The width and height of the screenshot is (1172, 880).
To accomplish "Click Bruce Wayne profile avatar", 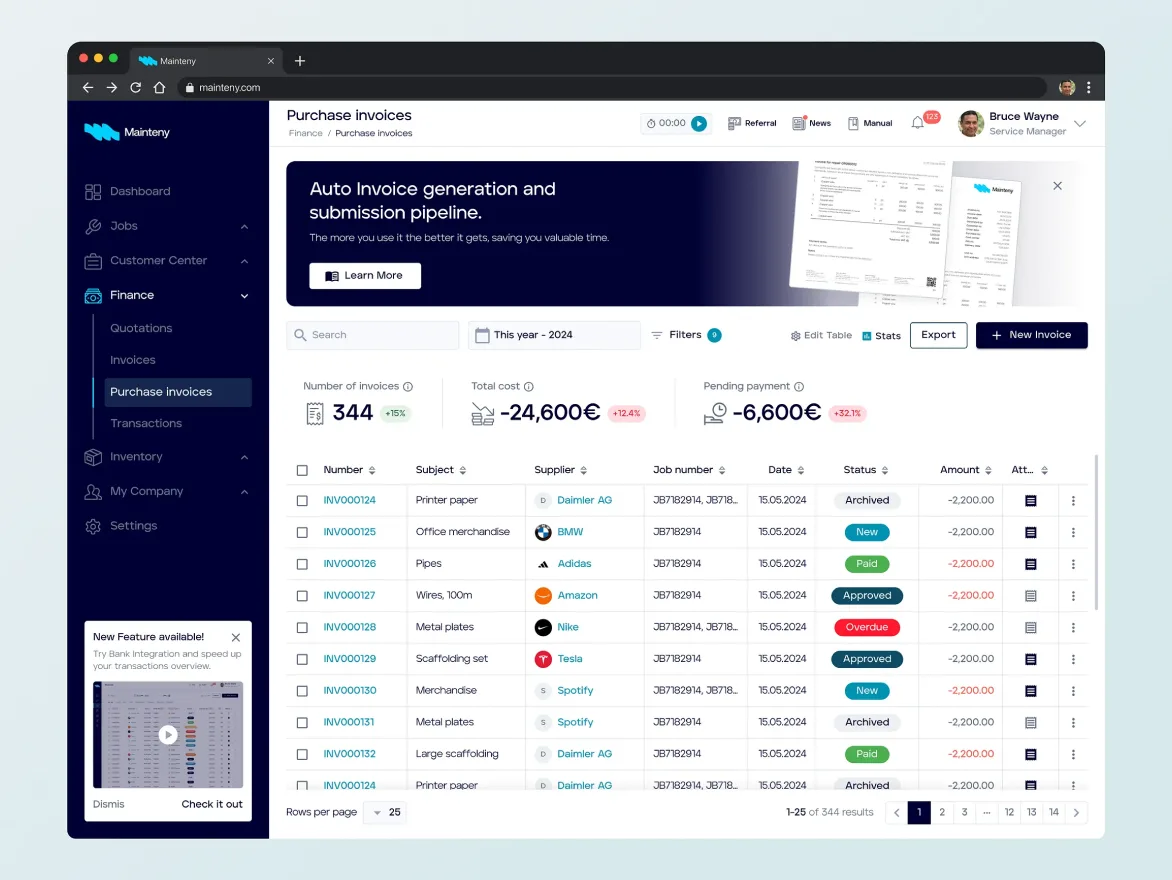I will coord(971,123).
